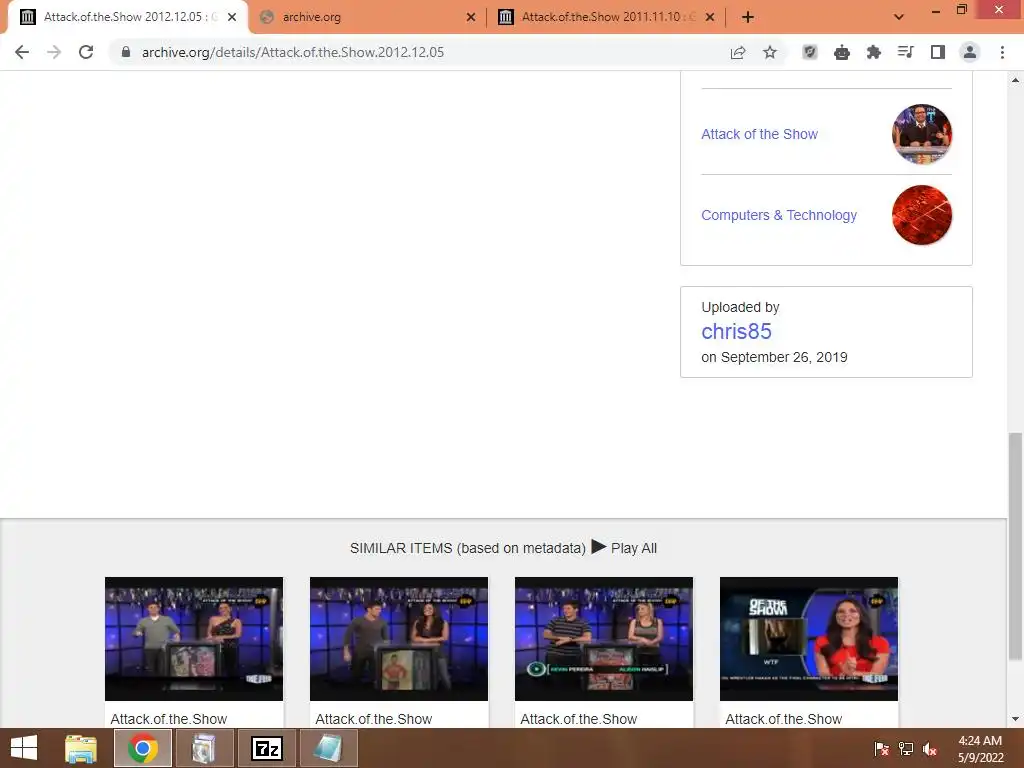Close the archive.org tab
The width and height of the screenshot is (1024, 768).
pos(471,17)
